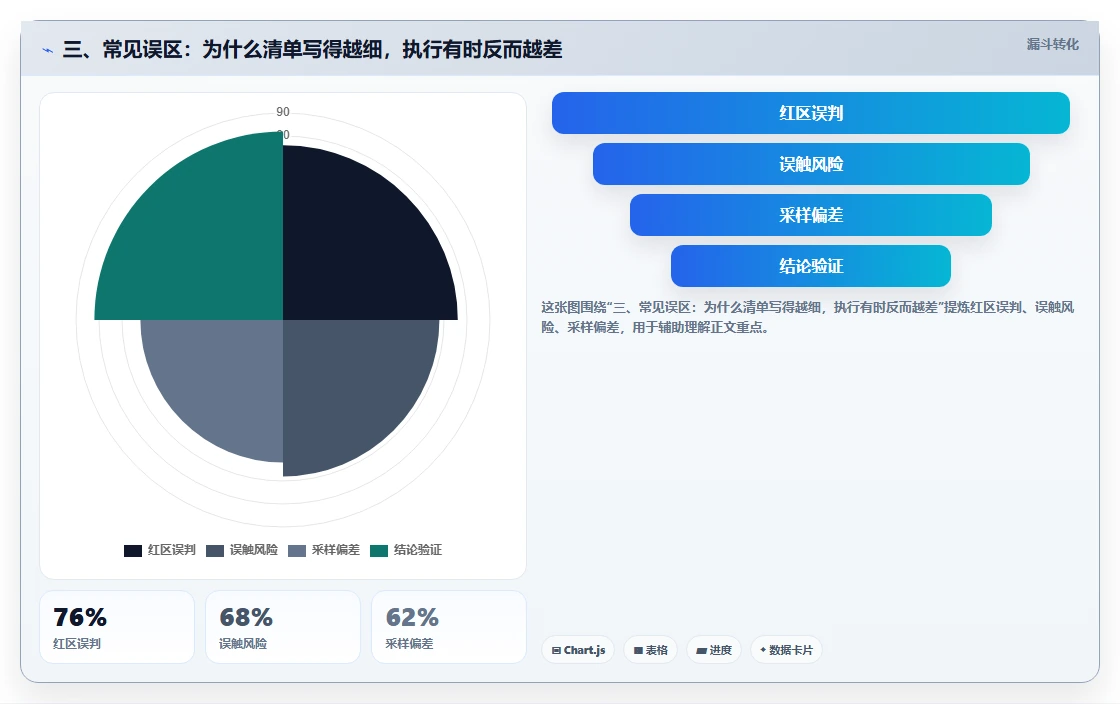This screenshot has width=1120, height=704.
Task: Click the 误触风险 funnel bar
Action: point(811,164)
